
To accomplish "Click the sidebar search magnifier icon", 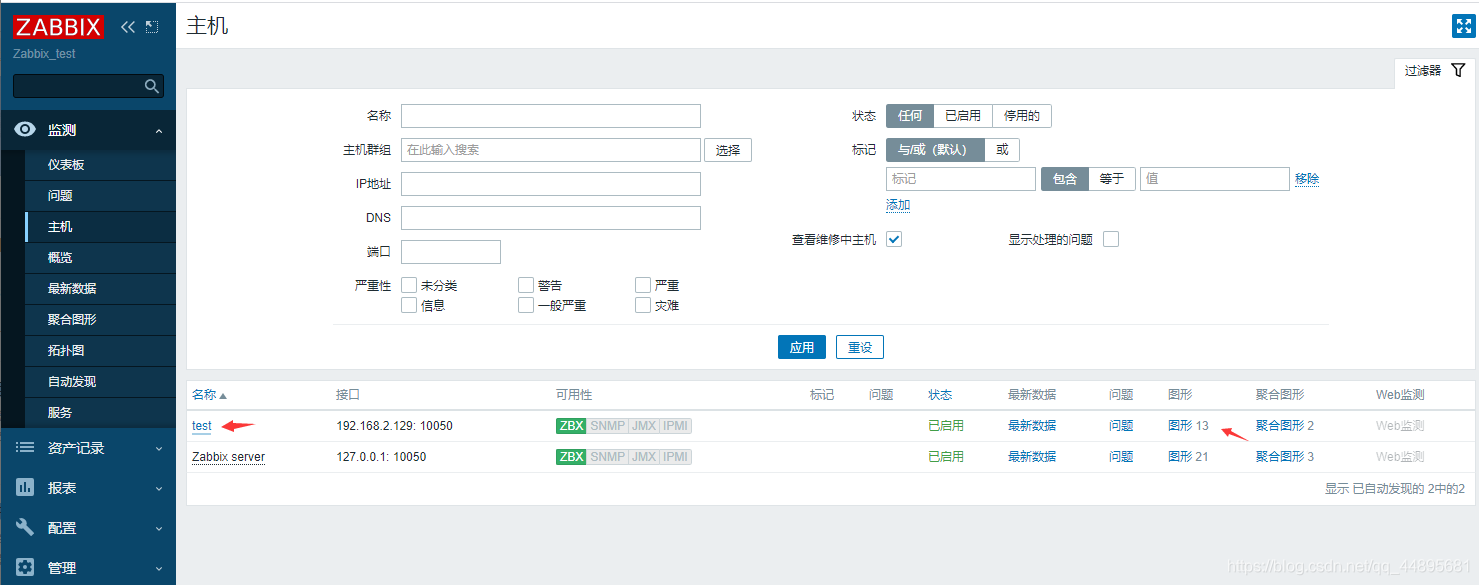I will [x=152, y=86].
